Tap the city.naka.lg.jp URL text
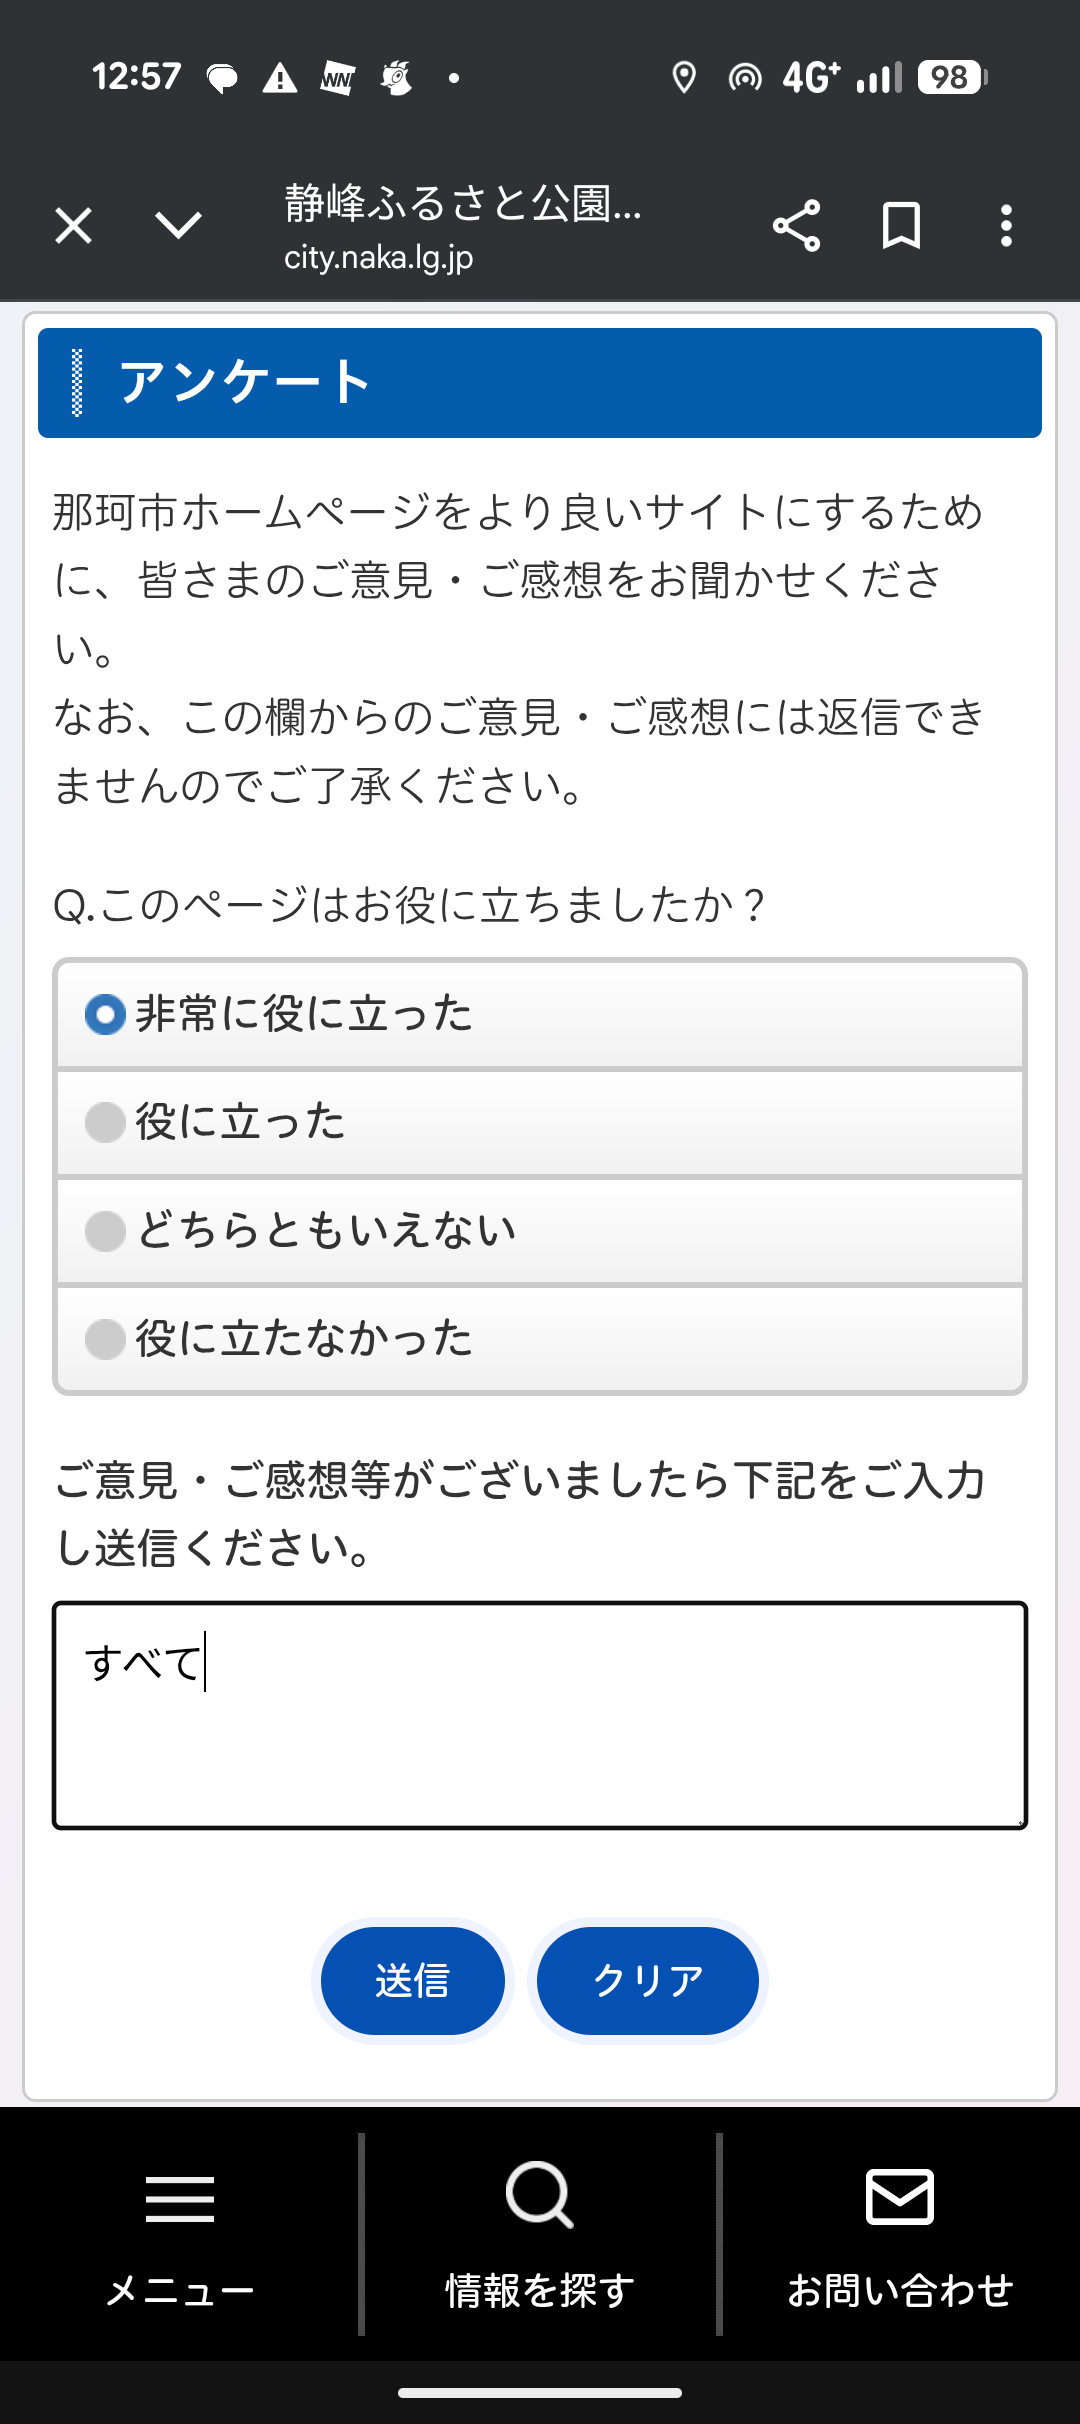The image size is (1080, 2424). point(378,258)
